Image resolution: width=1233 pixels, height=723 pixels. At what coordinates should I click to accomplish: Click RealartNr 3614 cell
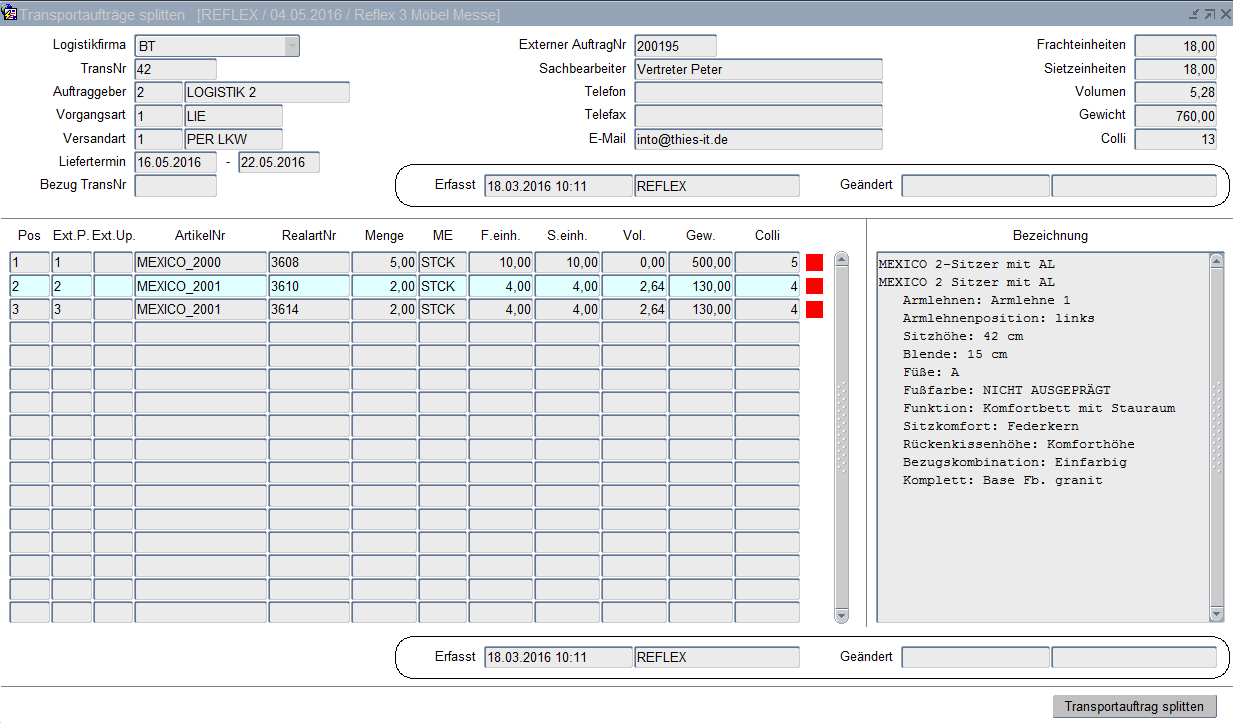pos(308,309)
